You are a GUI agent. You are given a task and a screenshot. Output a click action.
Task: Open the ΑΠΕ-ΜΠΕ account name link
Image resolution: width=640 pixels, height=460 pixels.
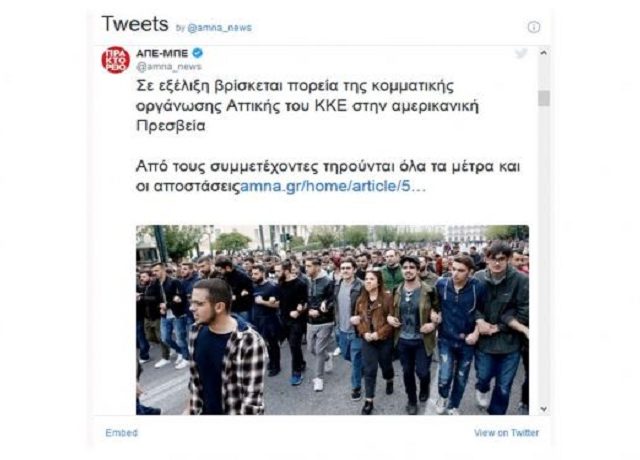162,53
